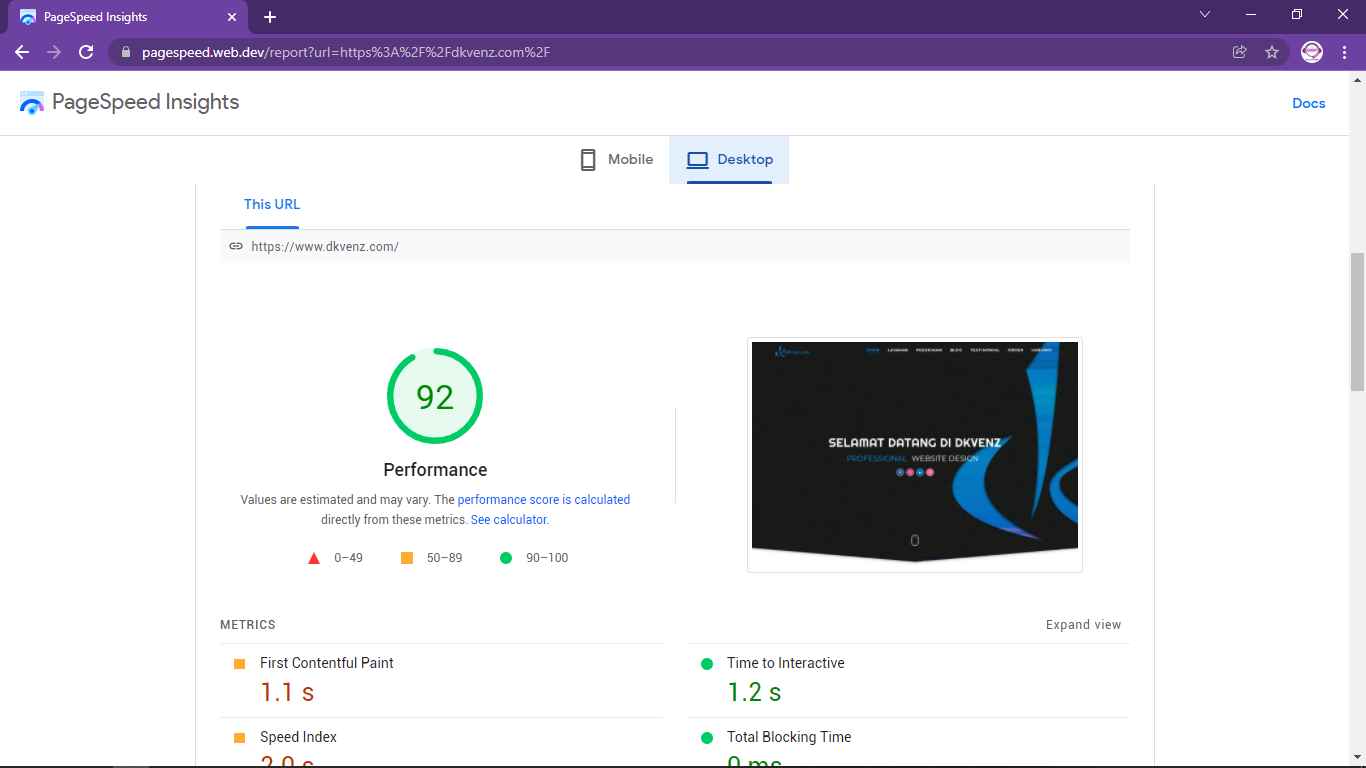This screenshot has height=768, width=1366.
Task: Open the Docs link
Action: click(x=1308, y=103)
